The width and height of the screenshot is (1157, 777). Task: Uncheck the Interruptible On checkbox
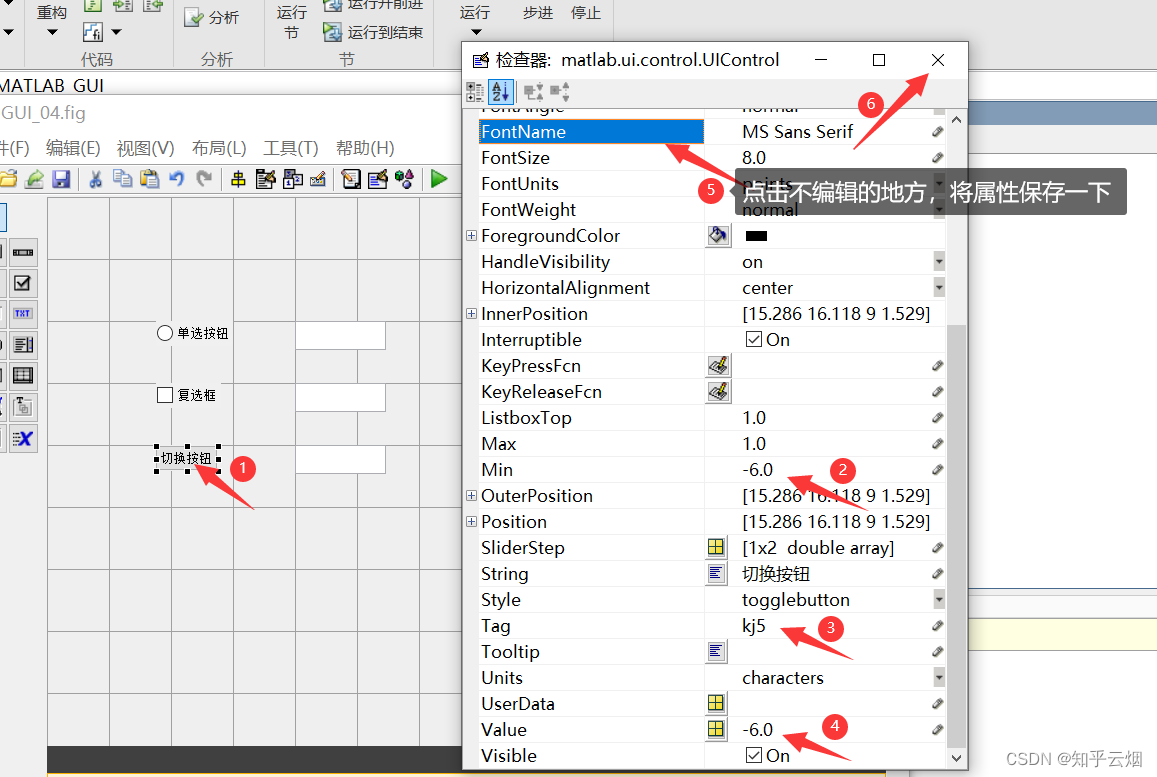752,339
